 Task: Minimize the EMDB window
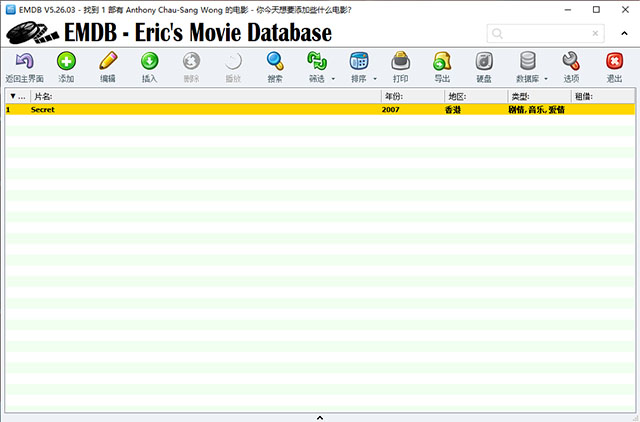pyautogui.click(x=568, y=9)
